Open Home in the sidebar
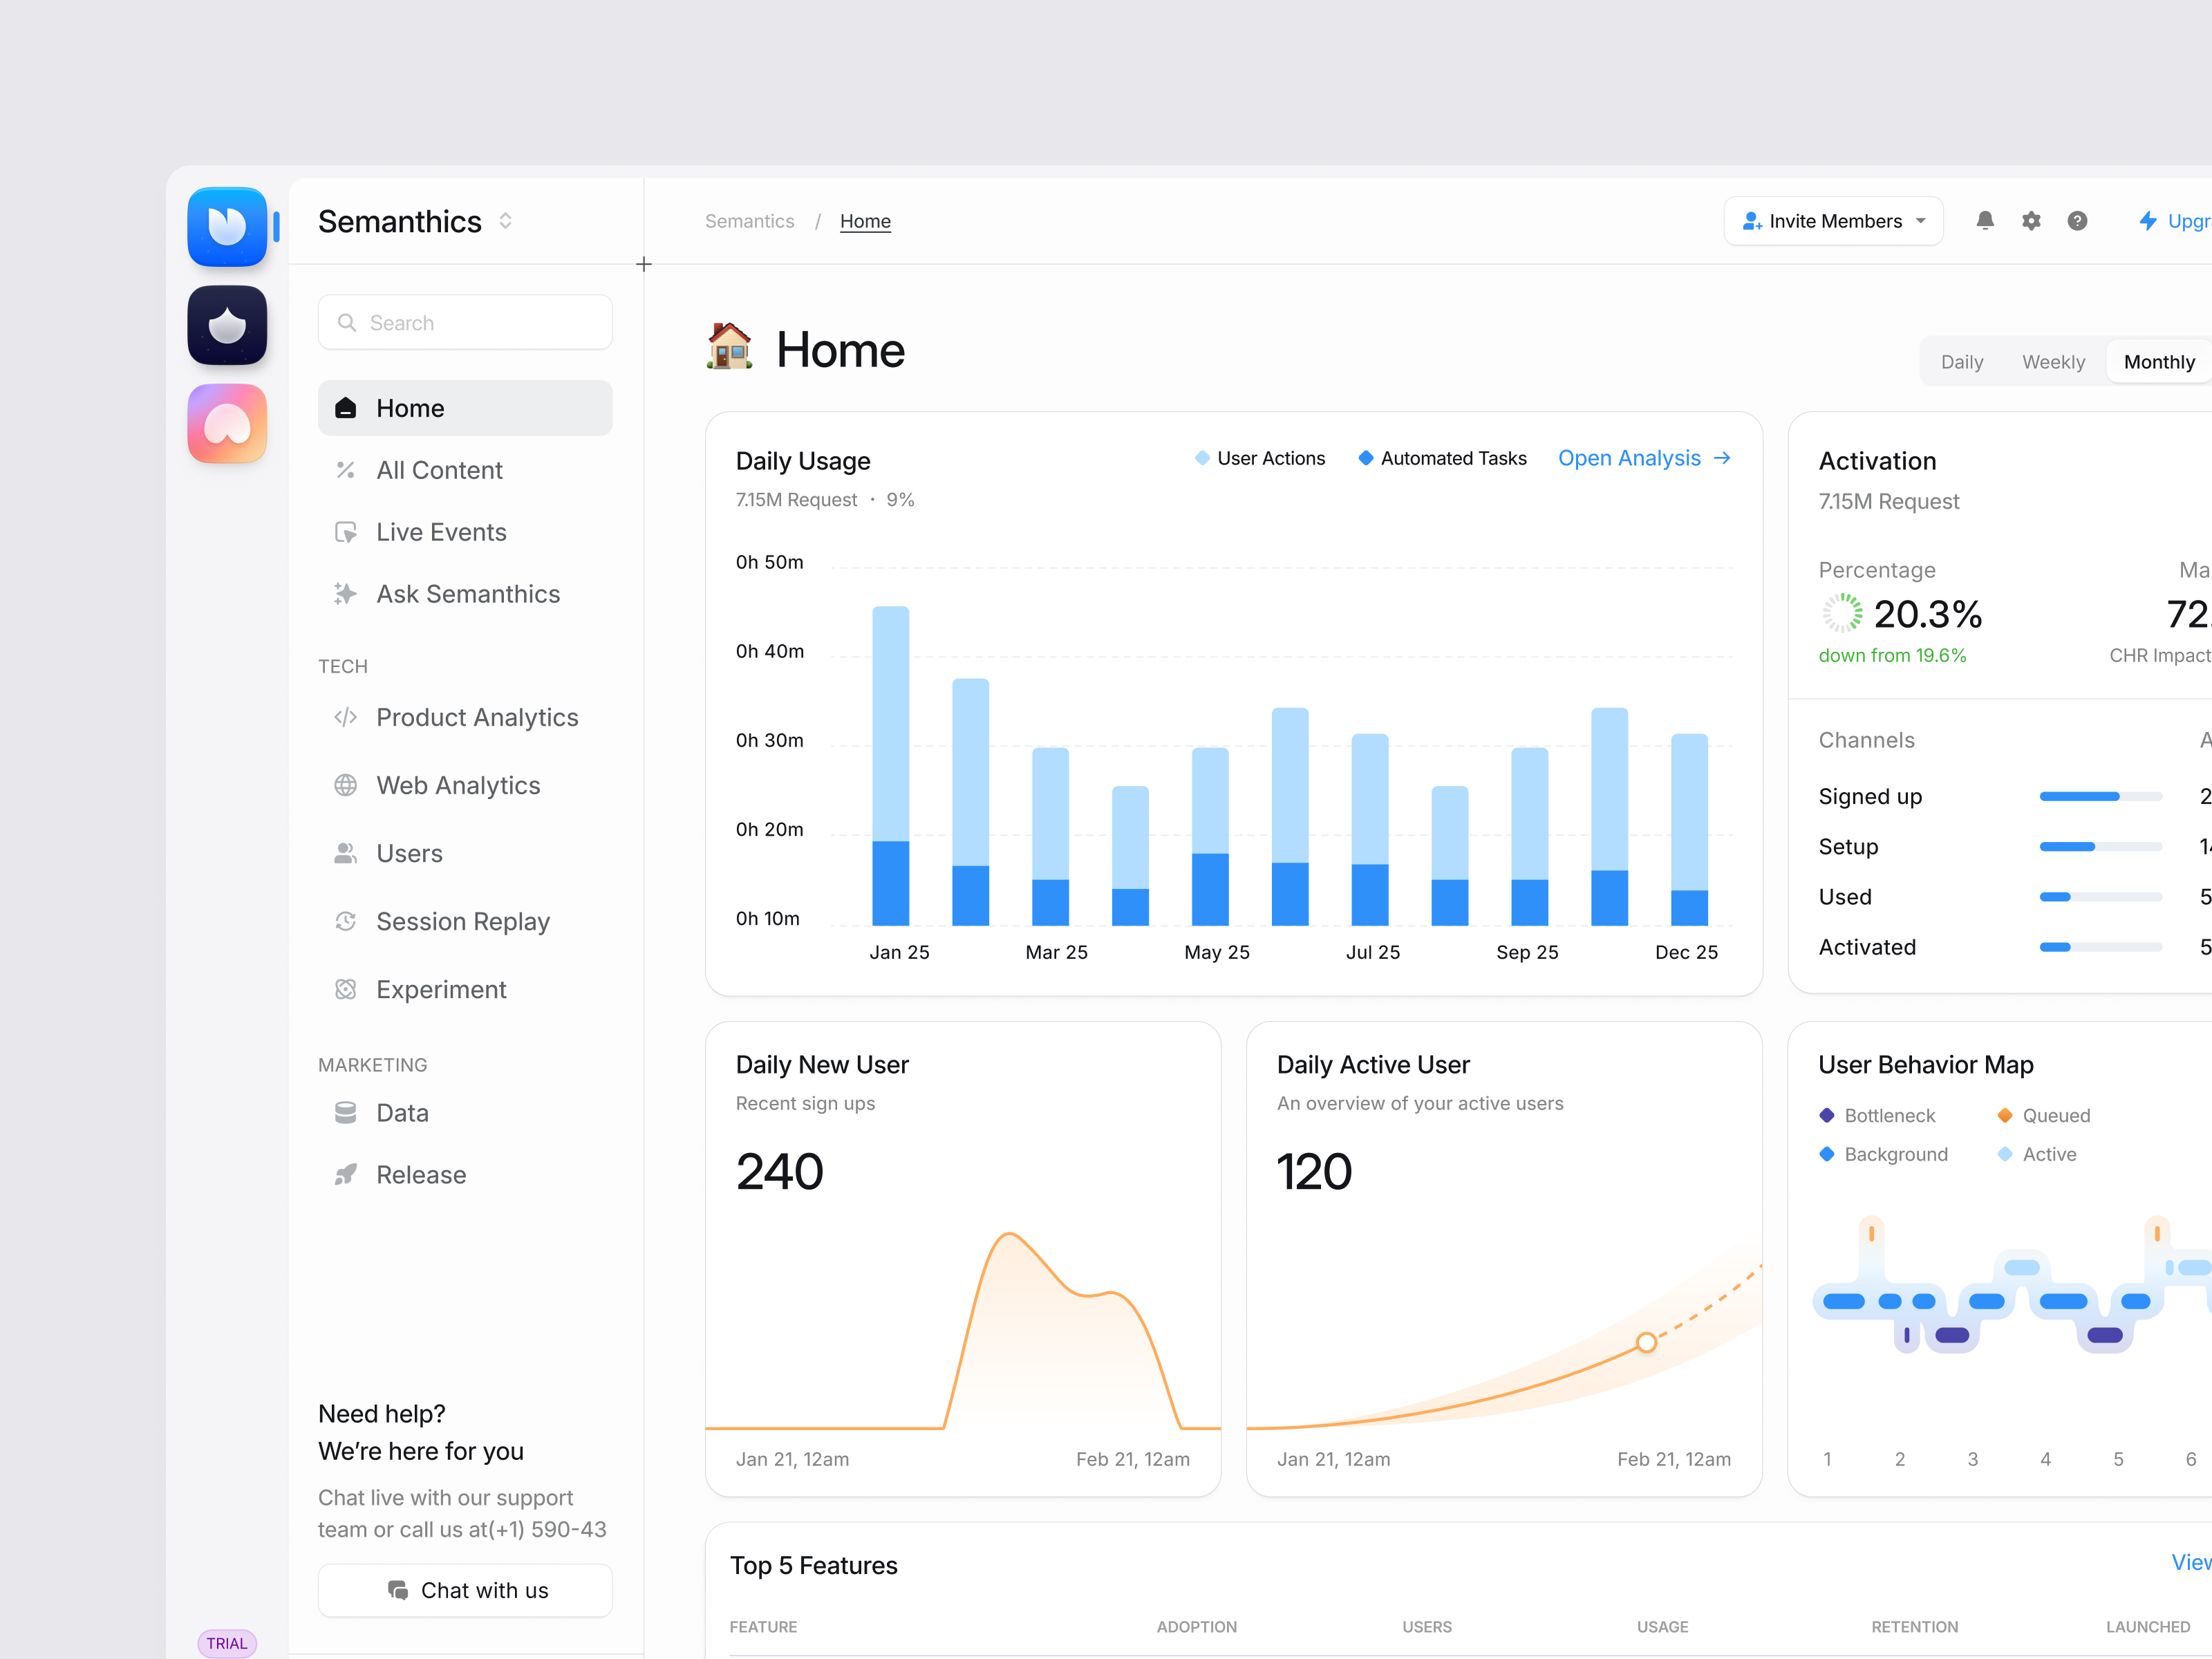2212x1659 pixels. [x=465, y=408]
